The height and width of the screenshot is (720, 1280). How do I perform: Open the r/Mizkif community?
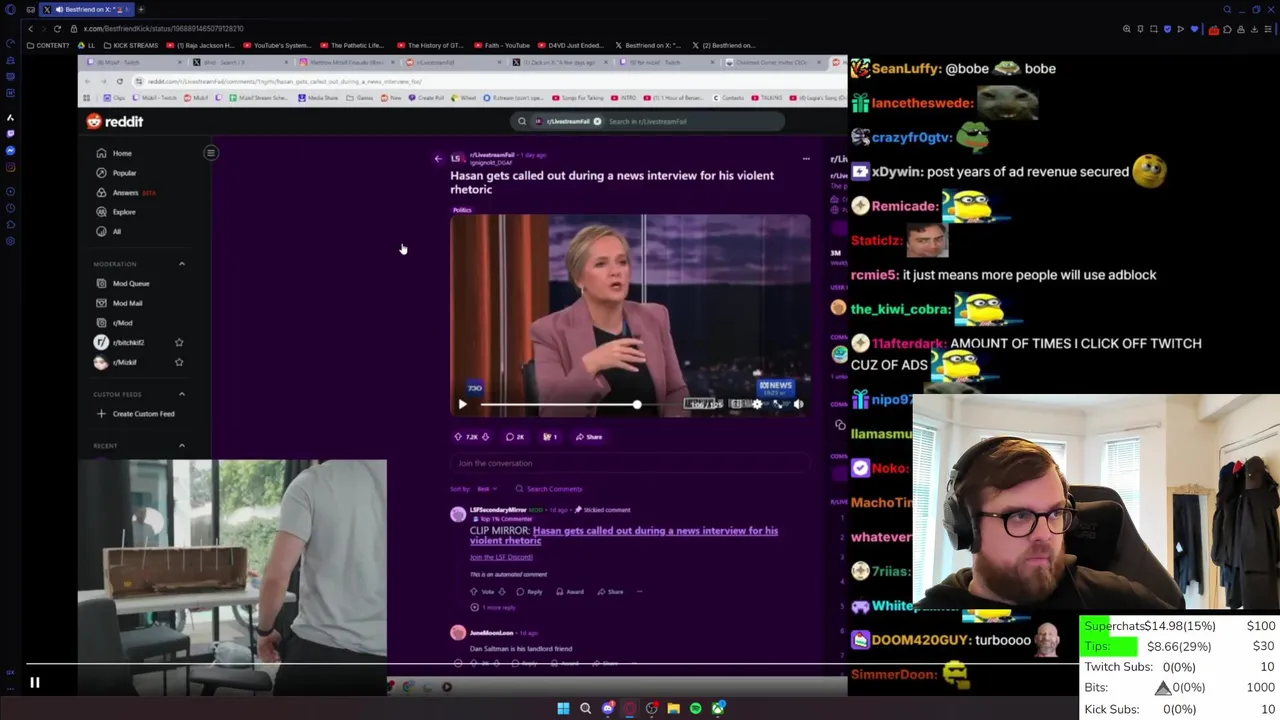point(116,362)
